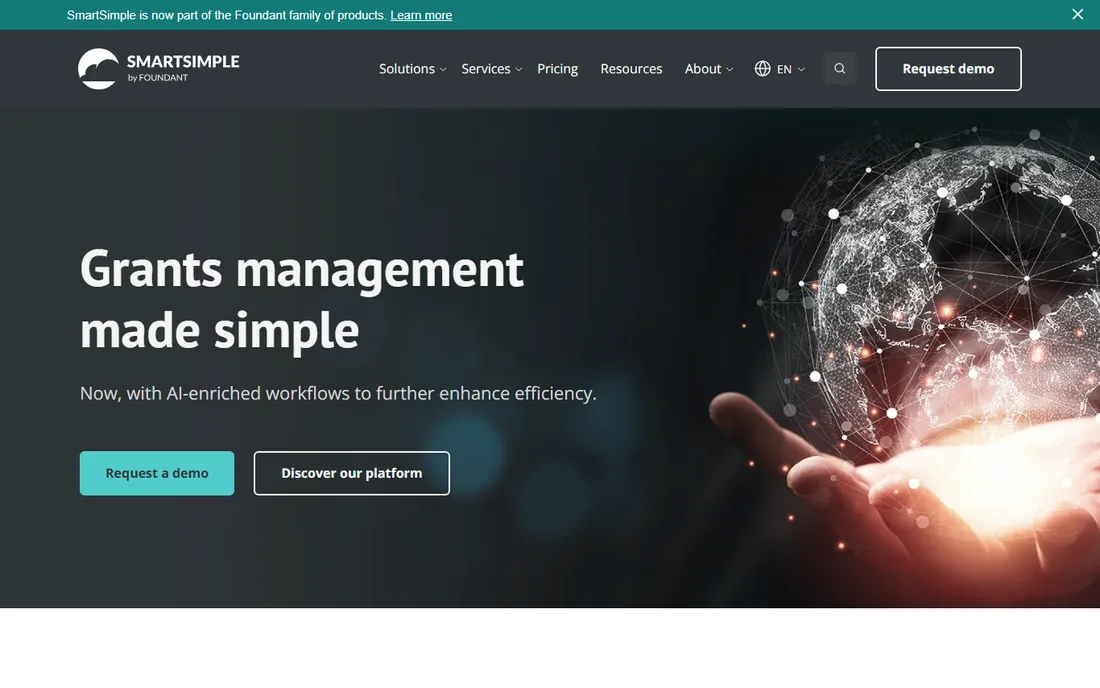Open the Services nav item
Screen dimensions: 1100x688
coord(485,69)
